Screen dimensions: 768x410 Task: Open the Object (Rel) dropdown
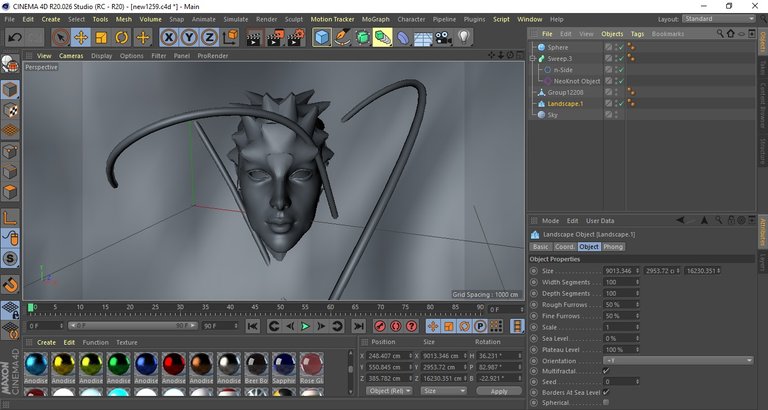point(389,391)
